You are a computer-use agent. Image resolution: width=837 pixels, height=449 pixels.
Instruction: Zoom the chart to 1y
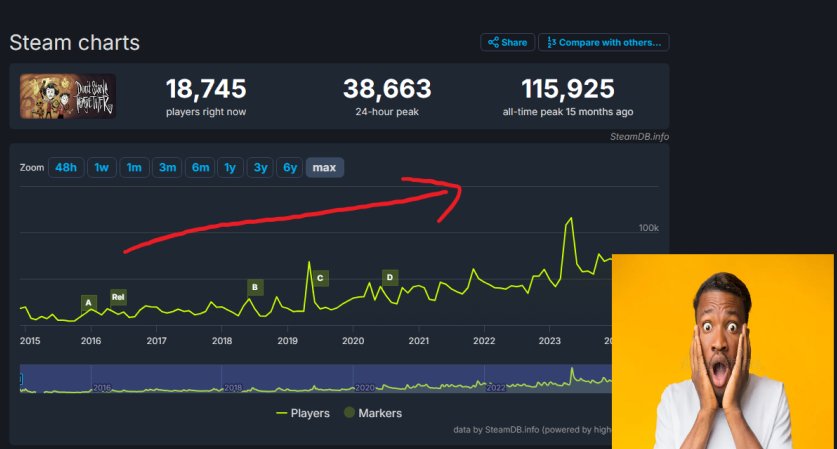(x=230, y=167)
